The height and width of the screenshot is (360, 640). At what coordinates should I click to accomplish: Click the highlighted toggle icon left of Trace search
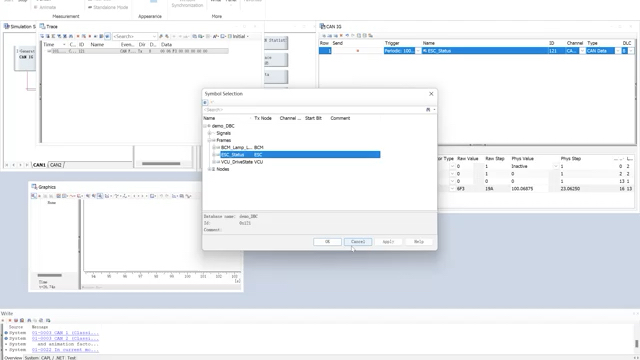pos(107,36)
